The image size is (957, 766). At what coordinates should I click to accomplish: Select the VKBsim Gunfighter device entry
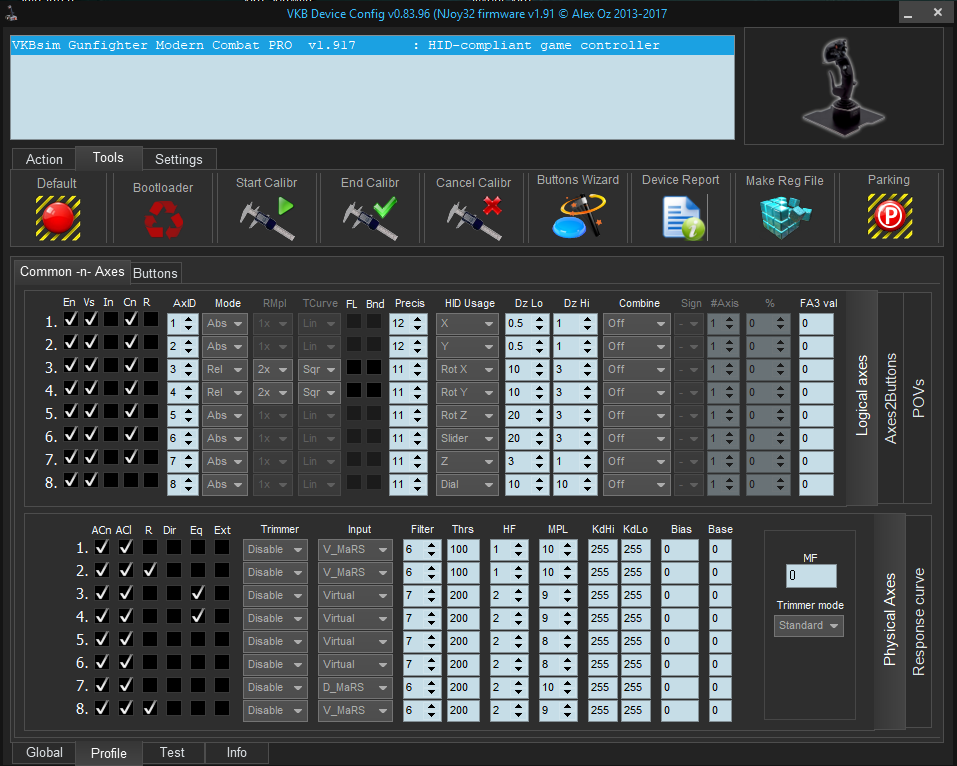tap(372, 45)
